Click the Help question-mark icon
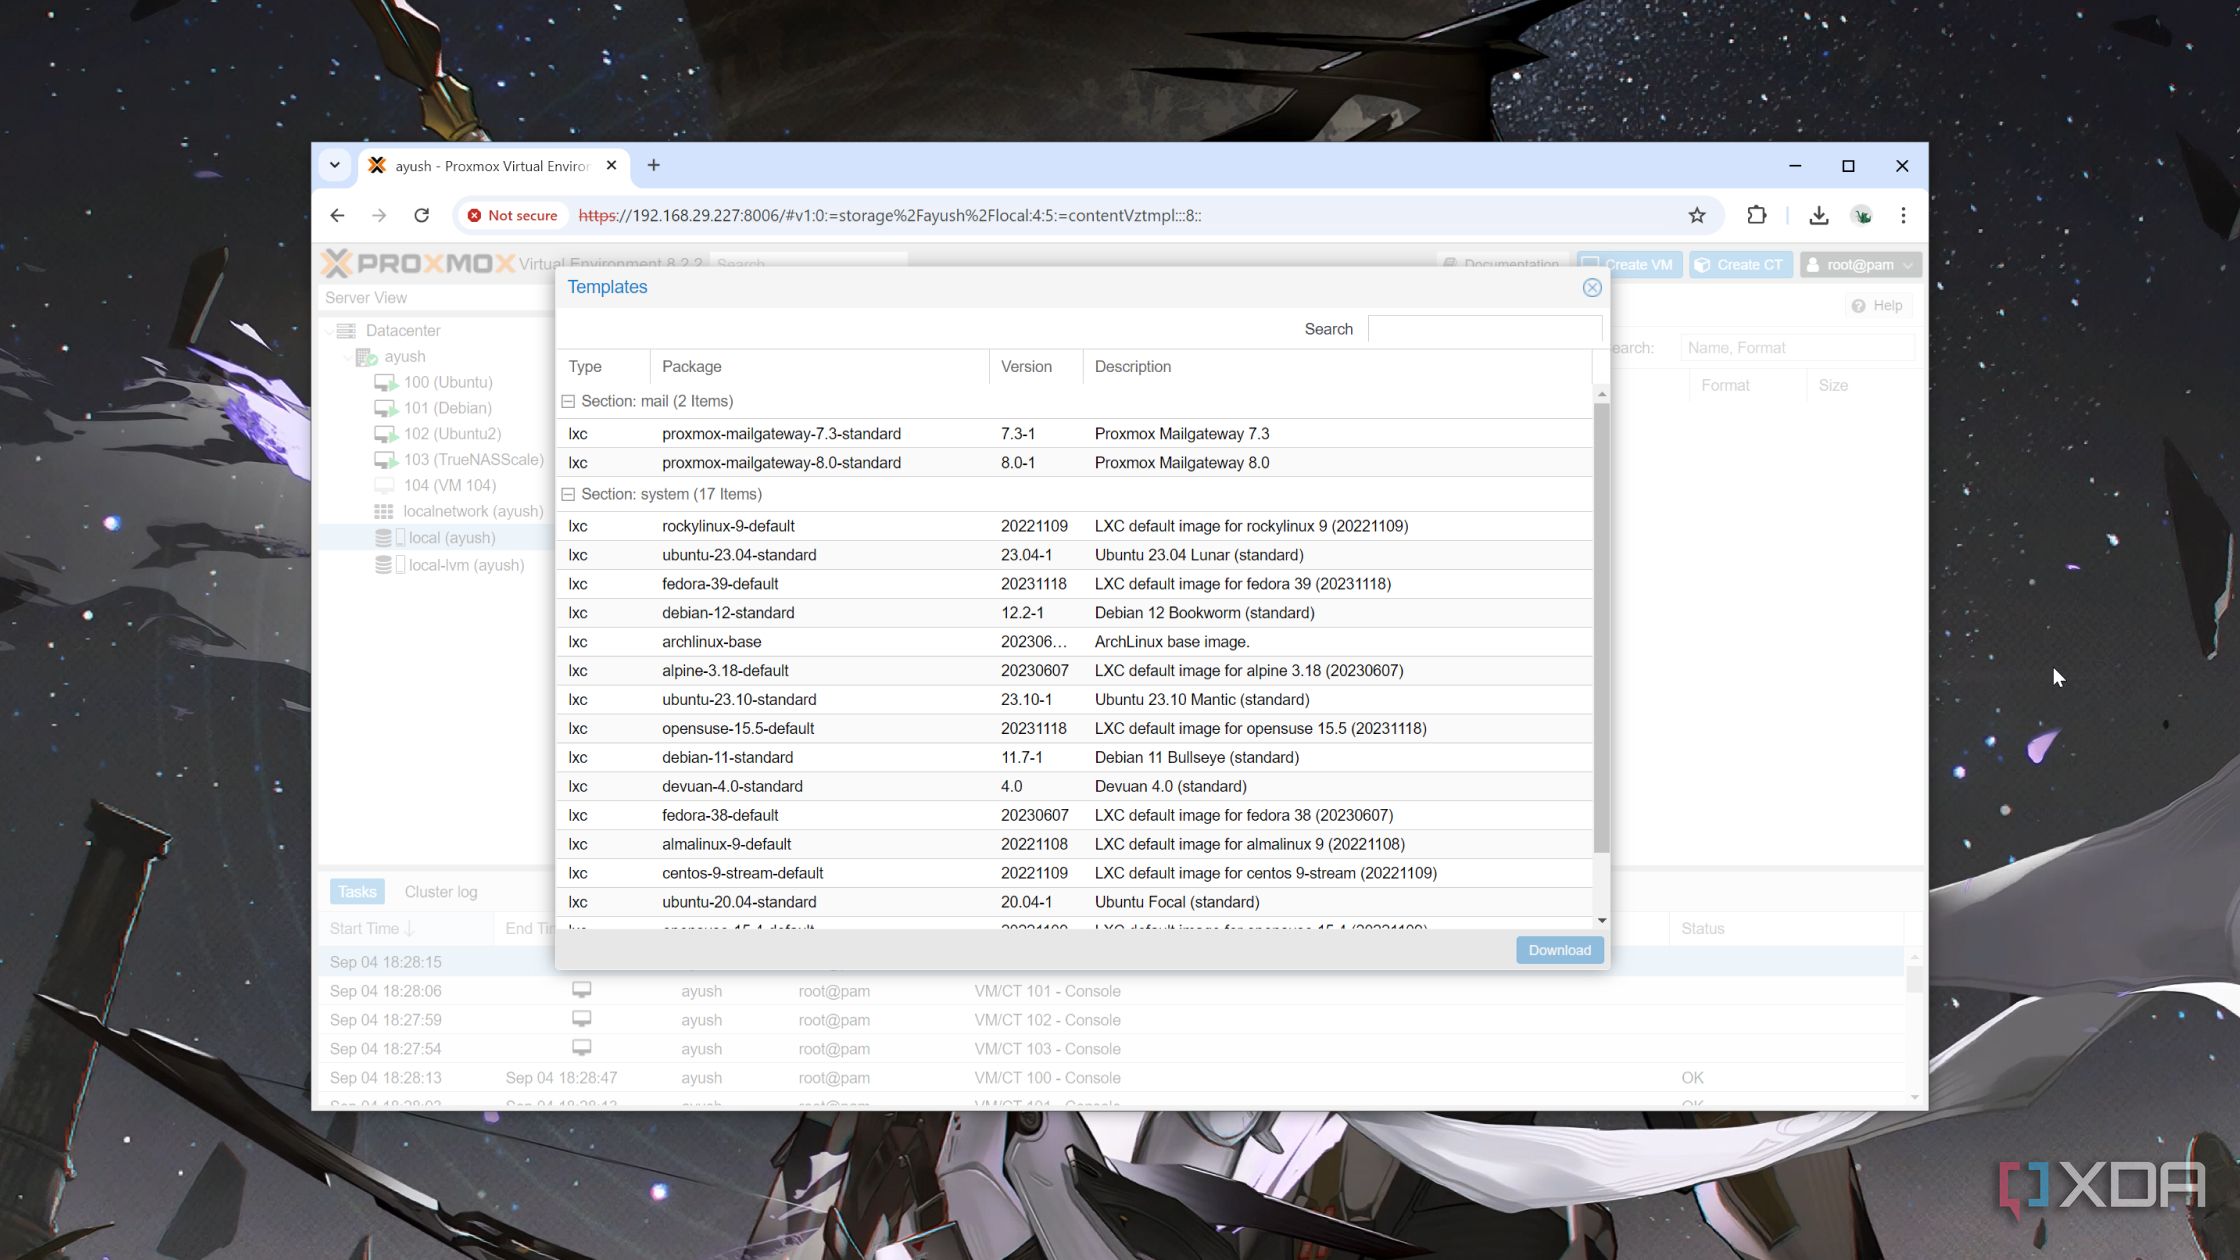 (x=1858, y=305)
